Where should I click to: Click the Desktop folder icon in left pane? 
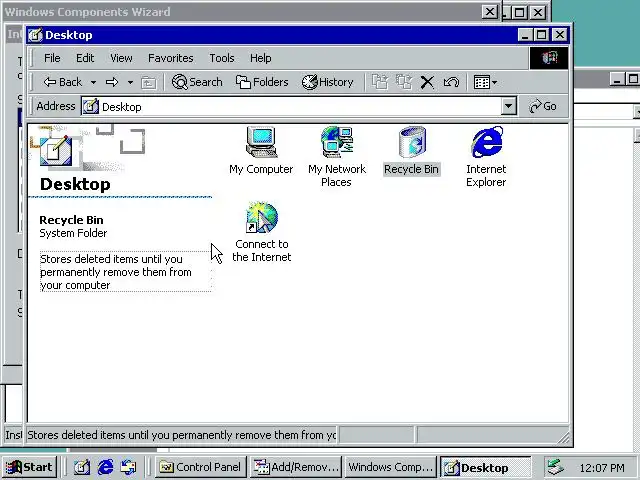[x=56, y=150]
